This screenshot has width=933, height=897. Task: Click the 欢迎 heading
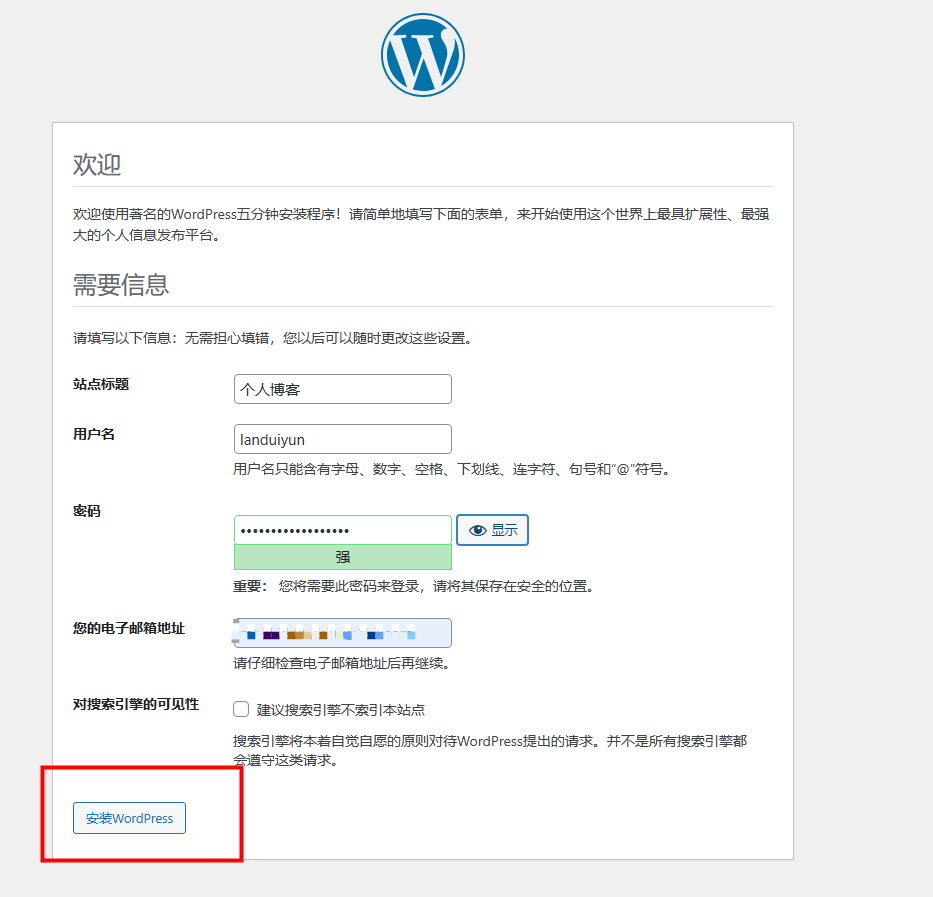97,164
